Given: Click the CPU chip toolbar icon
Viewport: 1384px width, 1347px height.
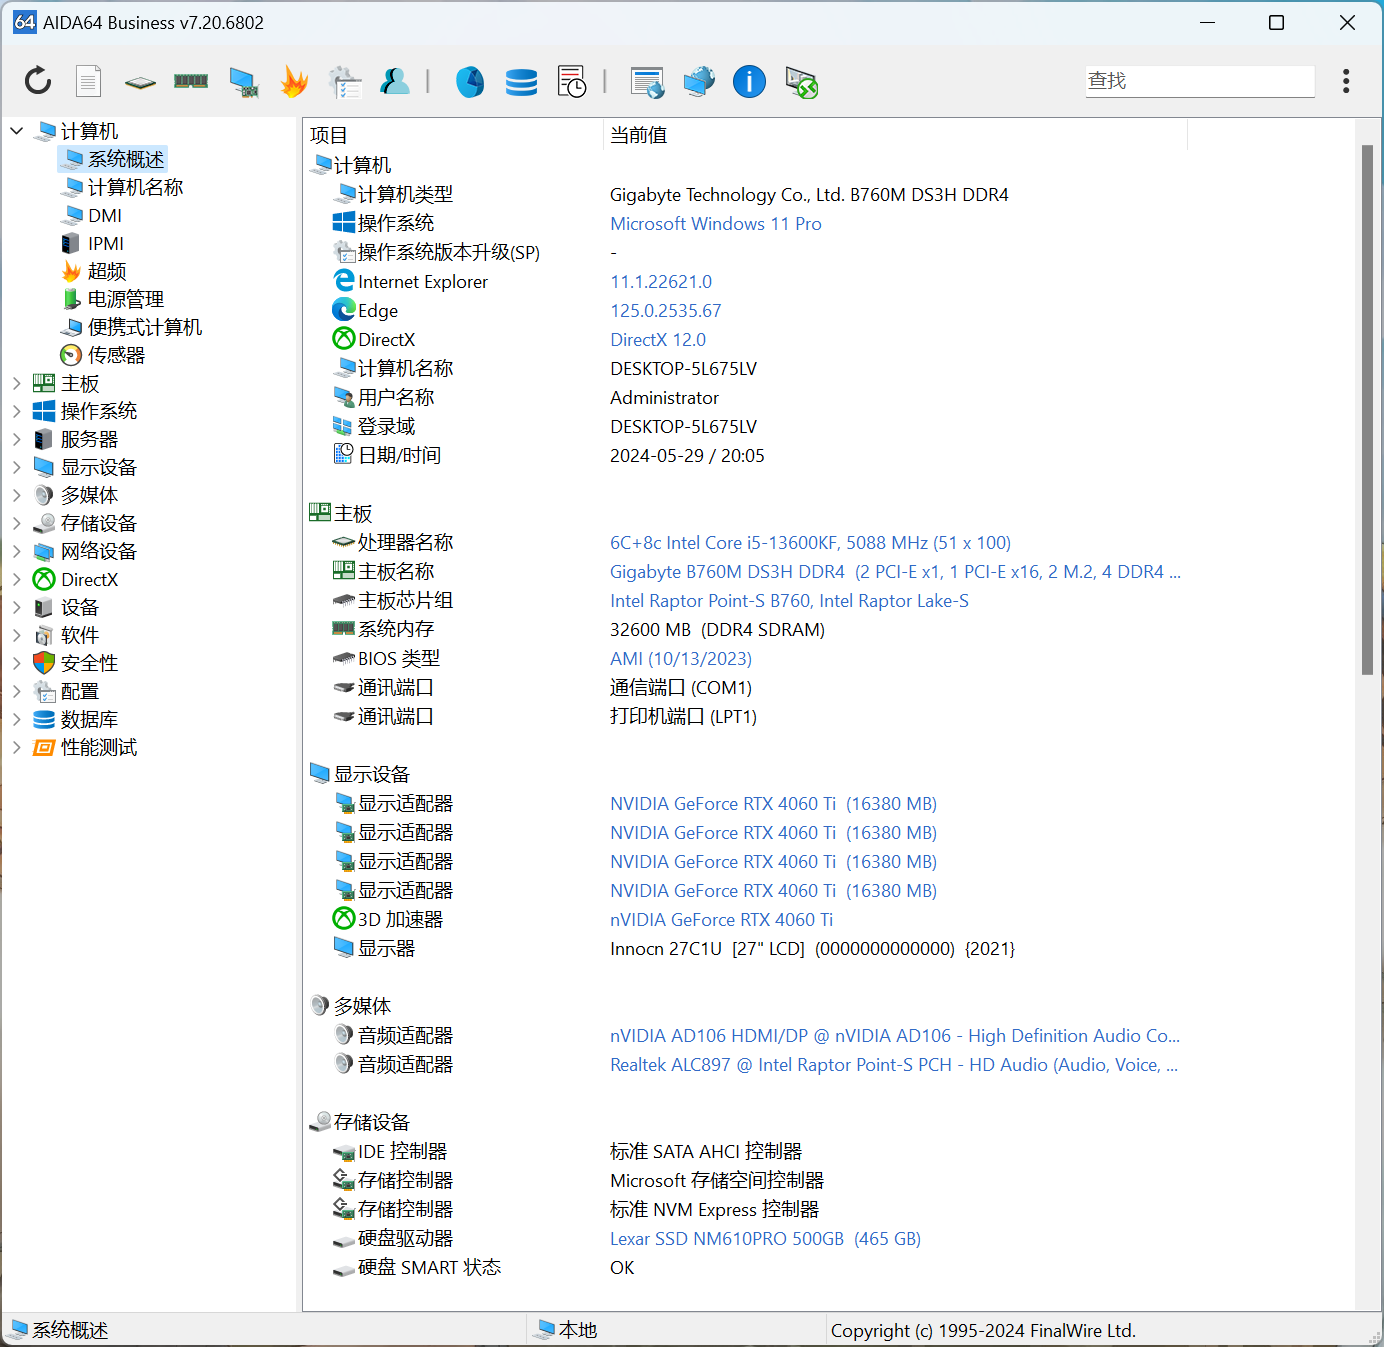Looking at the screenshot, I should tap(140, 82).
